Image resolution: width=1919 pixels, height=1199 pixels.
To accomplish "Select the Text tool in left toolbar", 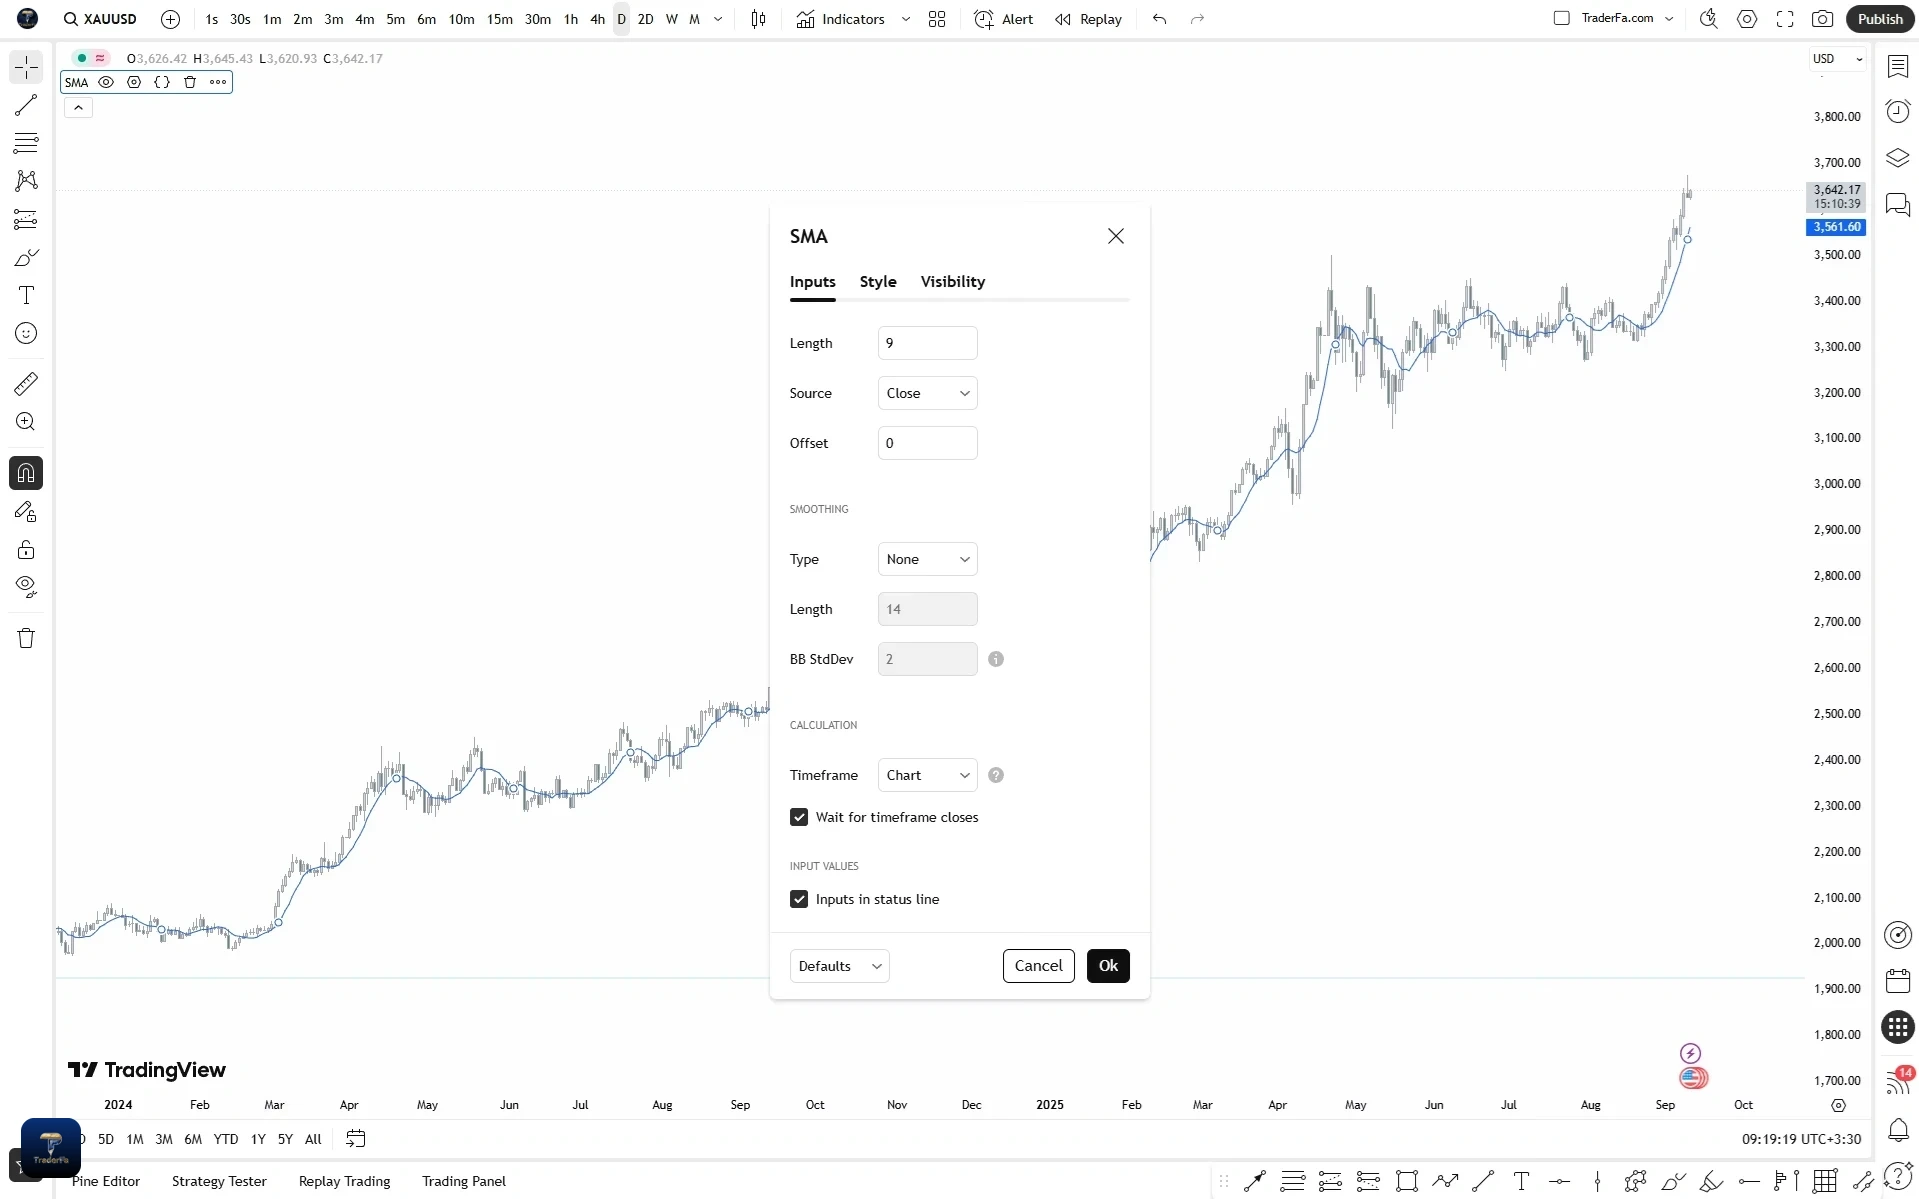I will [x=26, y=295].
